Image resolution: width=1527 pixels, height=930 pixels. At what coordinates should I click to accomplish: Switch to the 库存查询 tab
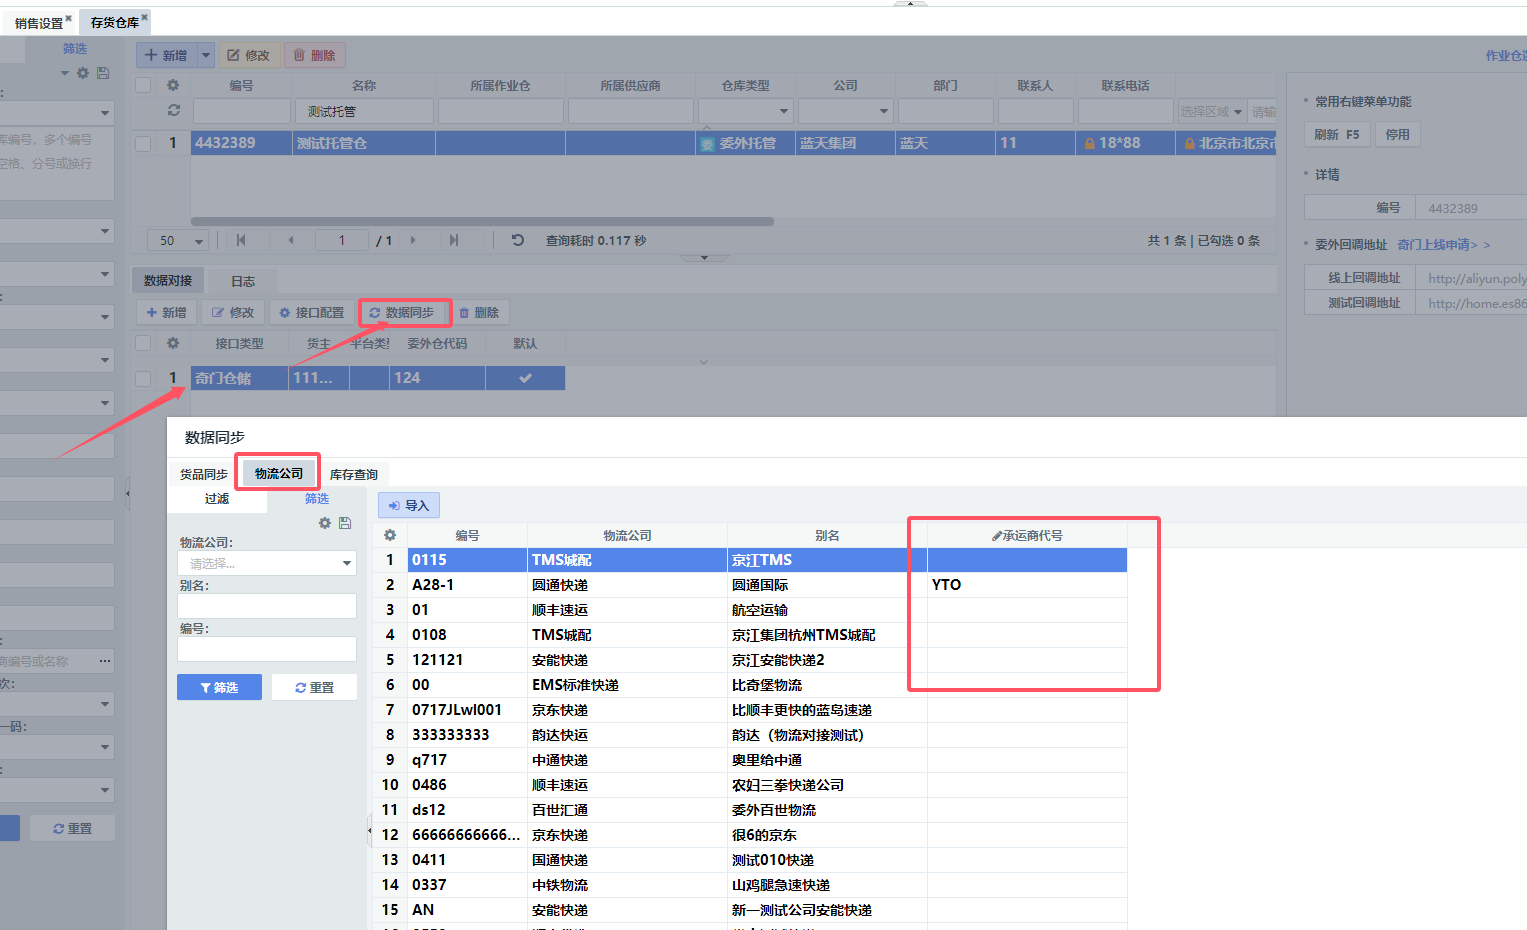coord(354,474)
